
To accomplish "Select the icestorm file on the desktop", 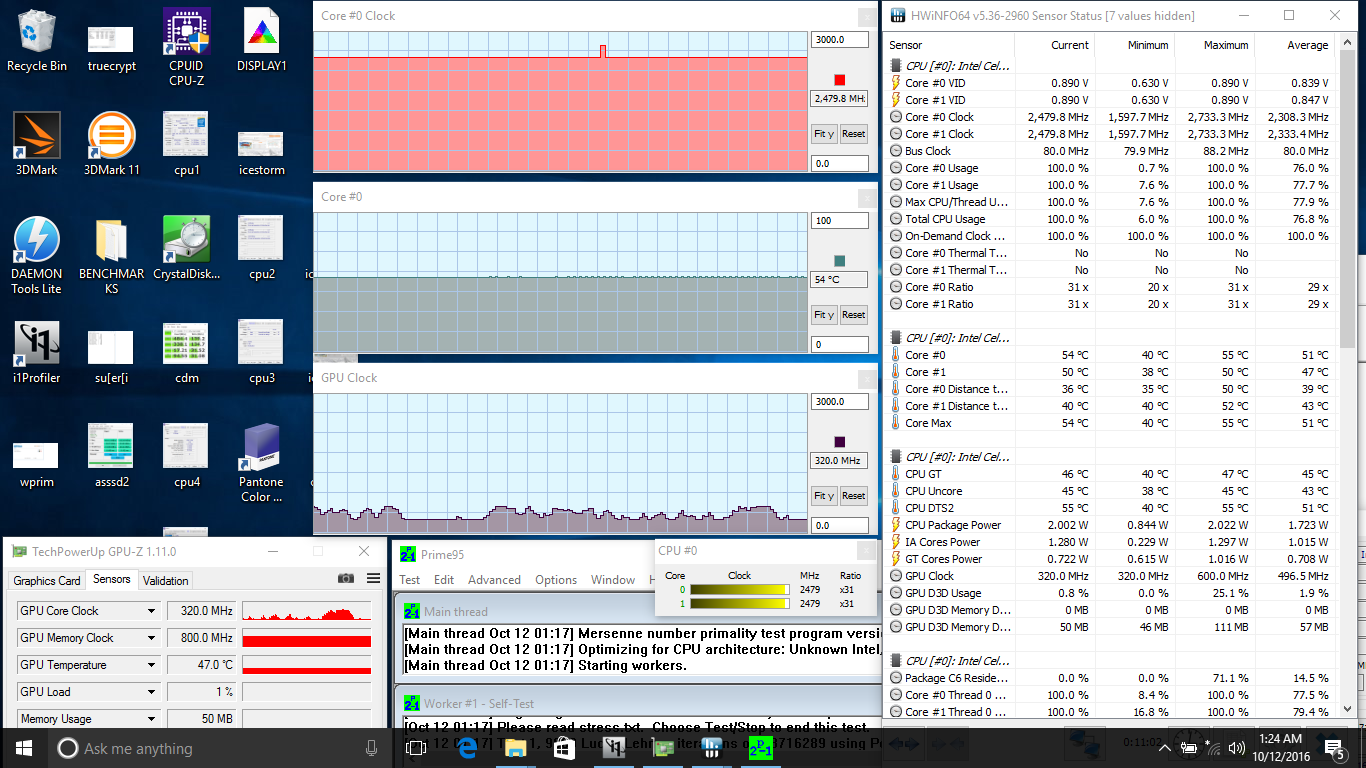I will (x=261, y=153).
